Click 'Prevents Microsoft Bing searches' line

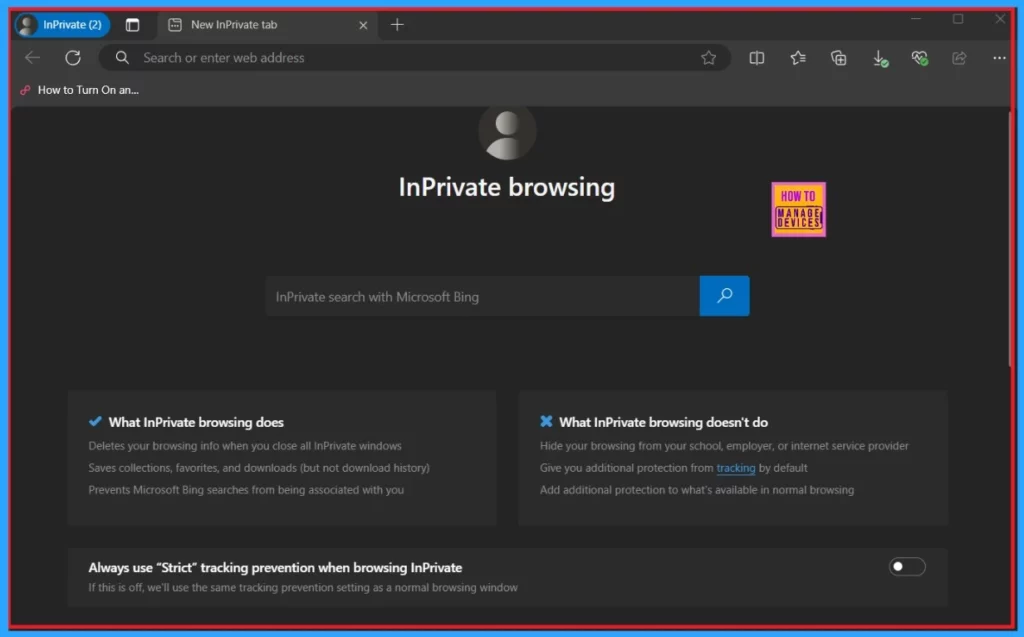click(246, 489)
